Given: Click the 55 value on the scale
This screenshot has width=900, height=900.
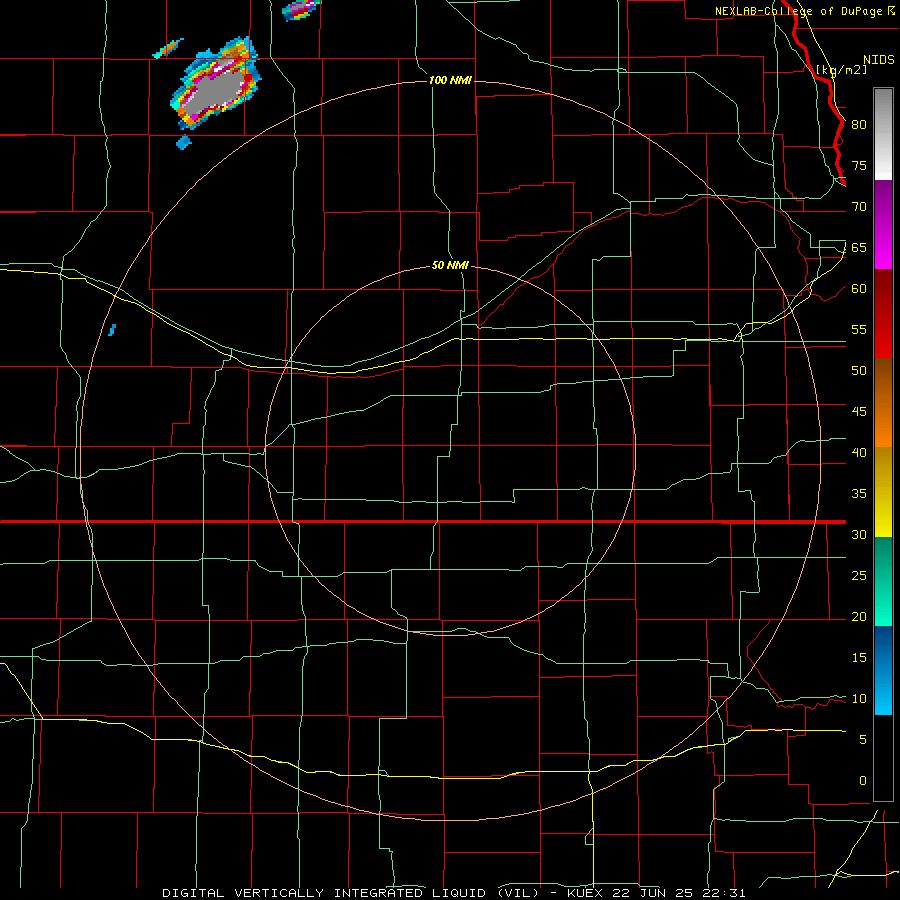Looking at the screenshot, I should 859,329.
